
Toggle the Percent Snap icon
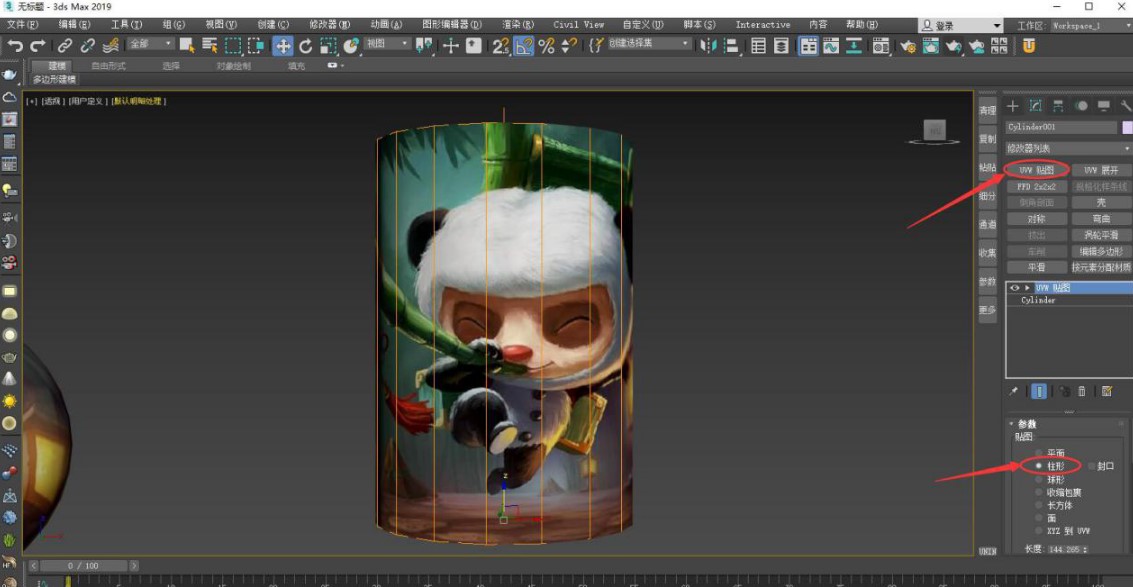(546, 46)
